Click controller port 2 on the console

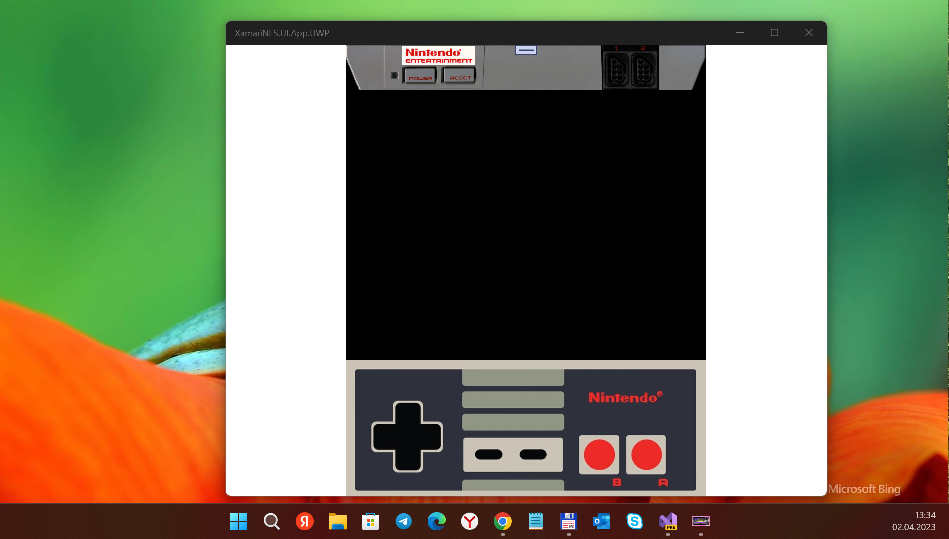coord(643,70)
